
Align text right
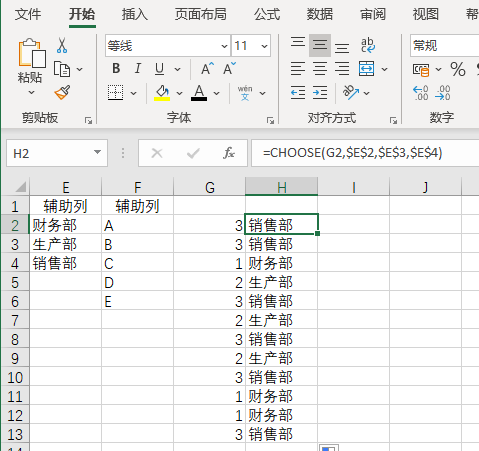(342, 69)
